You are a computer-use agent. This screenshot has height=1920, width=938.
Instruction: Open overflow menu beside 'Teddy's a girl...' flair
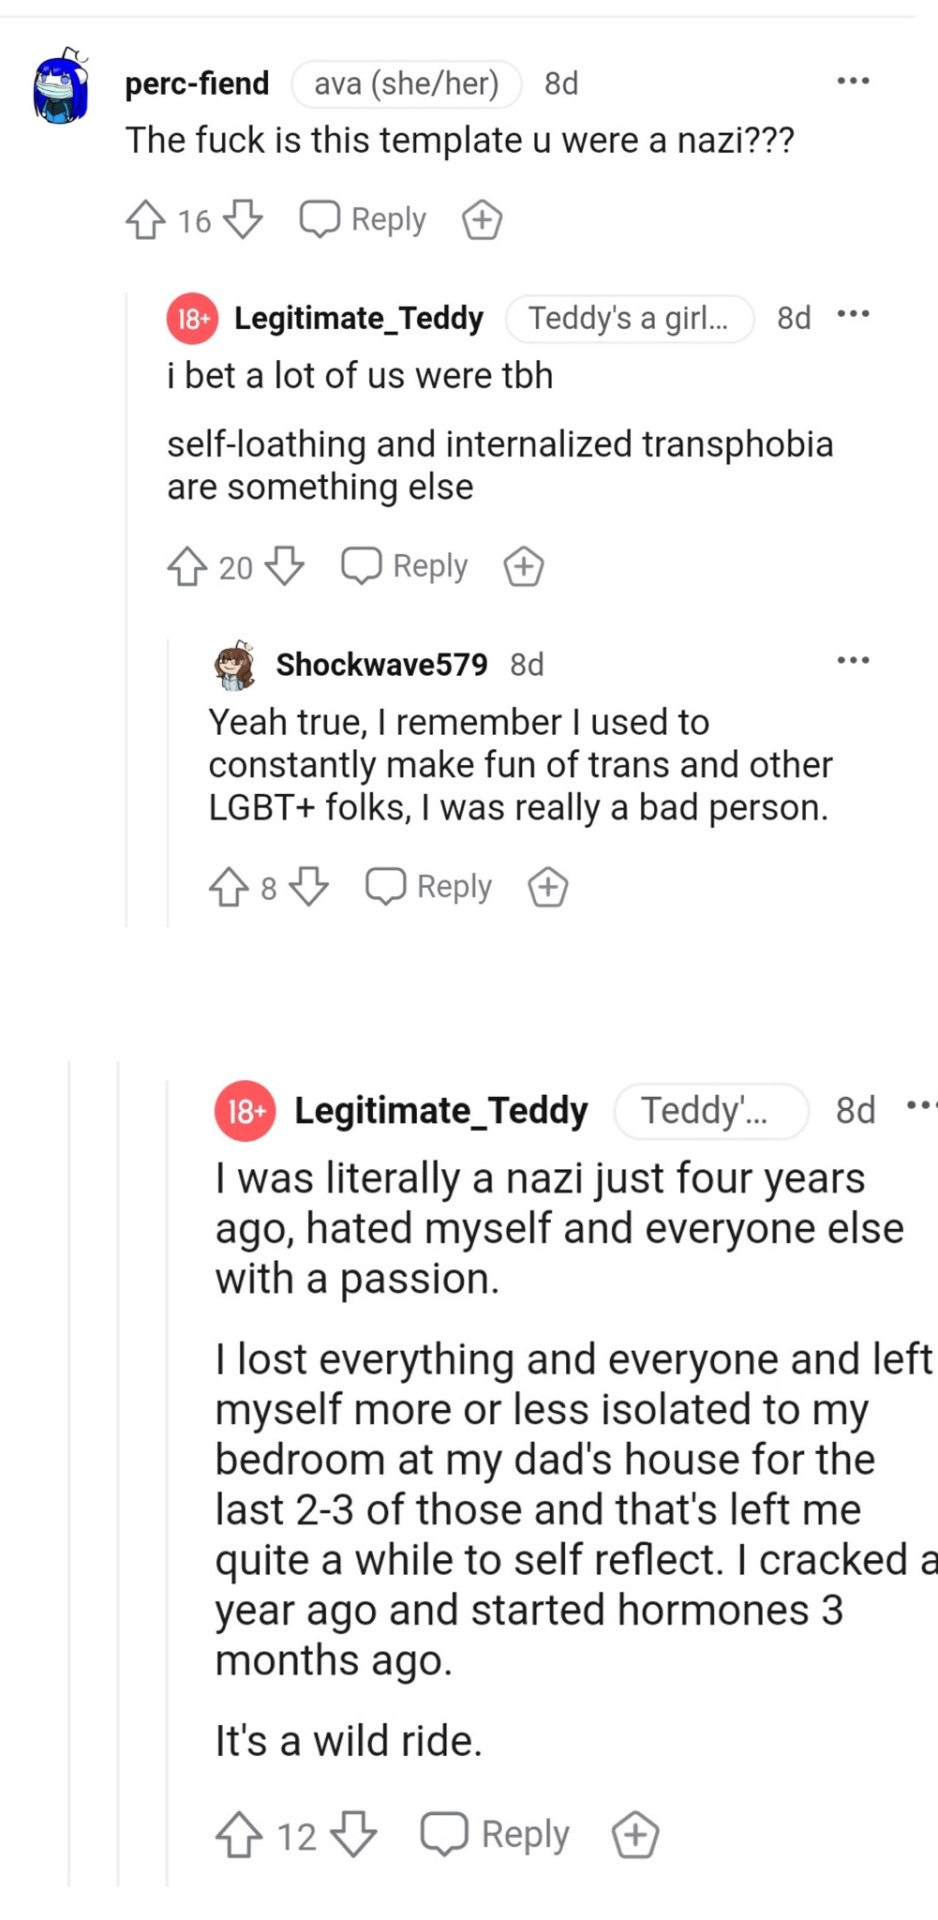(853, 315)
